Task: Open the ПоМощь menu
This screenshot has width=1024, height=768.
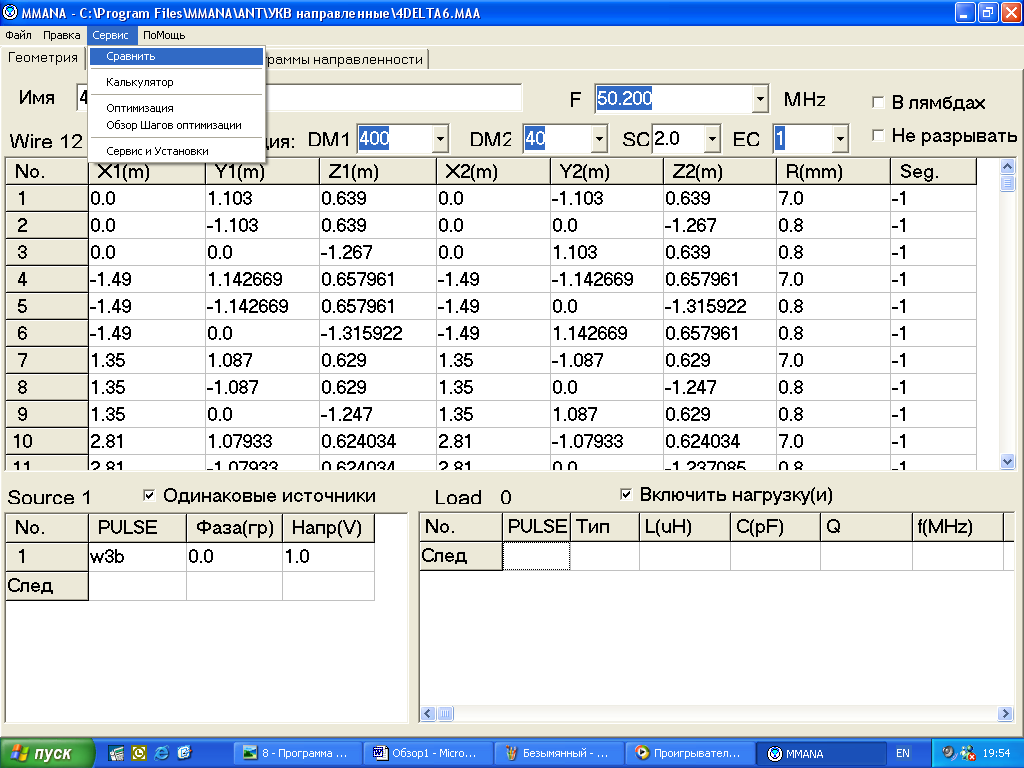Action: pos(164,35)
